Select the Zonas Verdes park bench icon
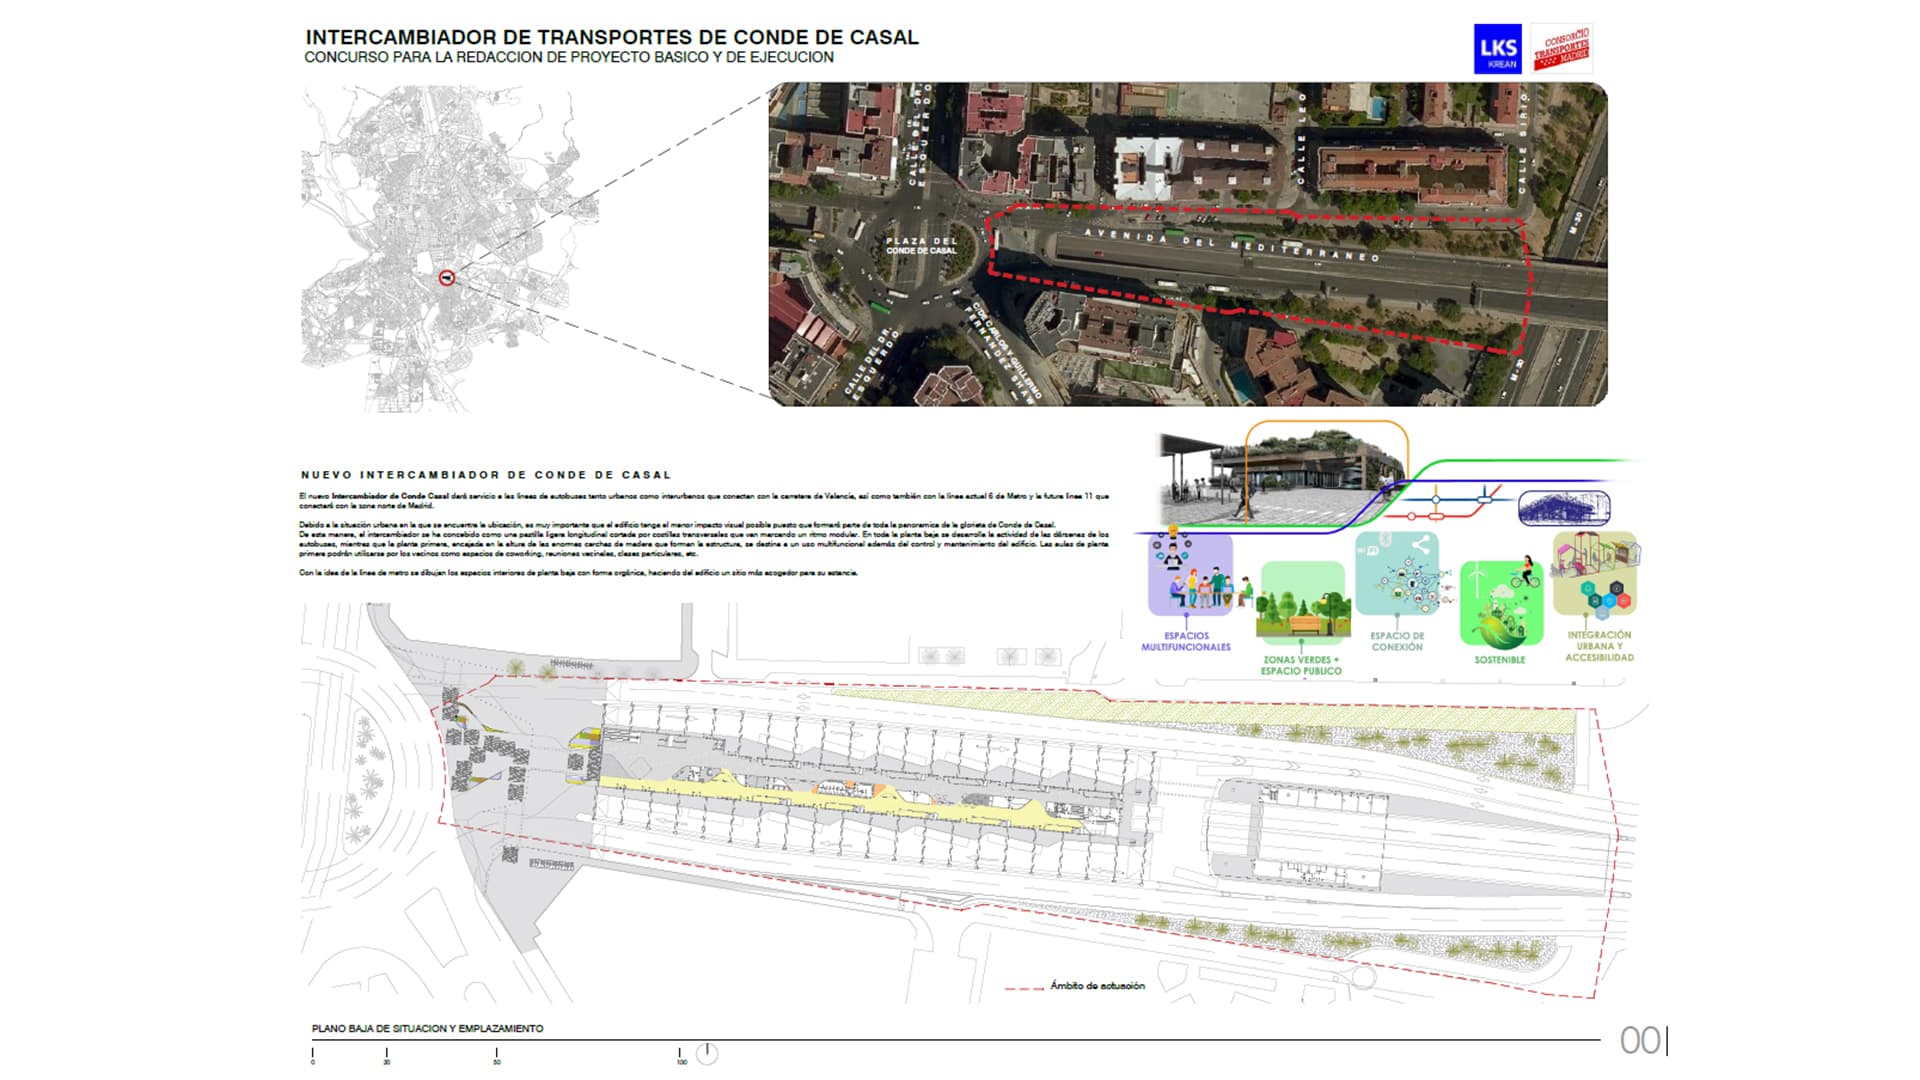The height and width of the screenshot is (1080, 1920). pyautogui.click(x=1301, y=603)
